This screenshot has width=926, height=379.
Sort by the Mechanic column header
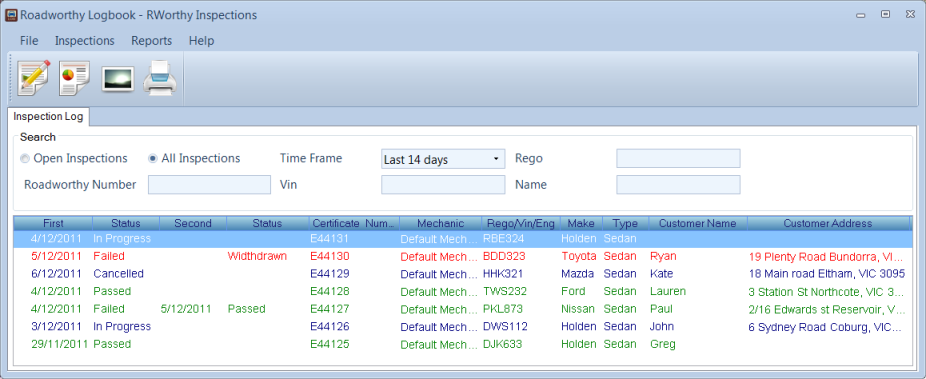441,224
